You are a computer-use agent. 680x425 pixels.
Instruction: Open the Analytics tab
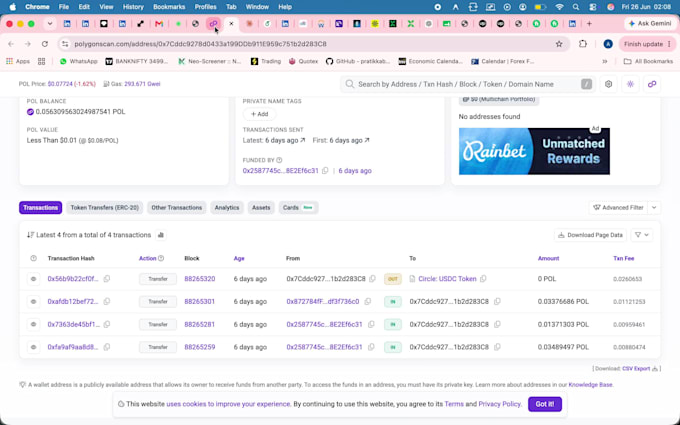[x=227, y=208]
